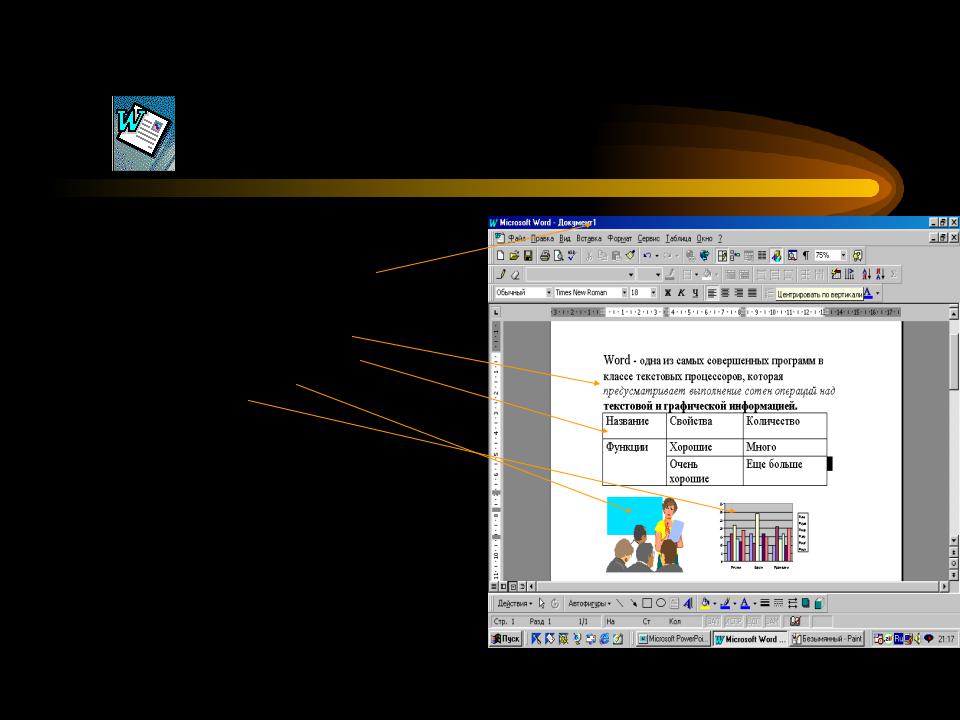960x720 pixels.
Task: Create a new blank Word document
Action: pos(500,255)
